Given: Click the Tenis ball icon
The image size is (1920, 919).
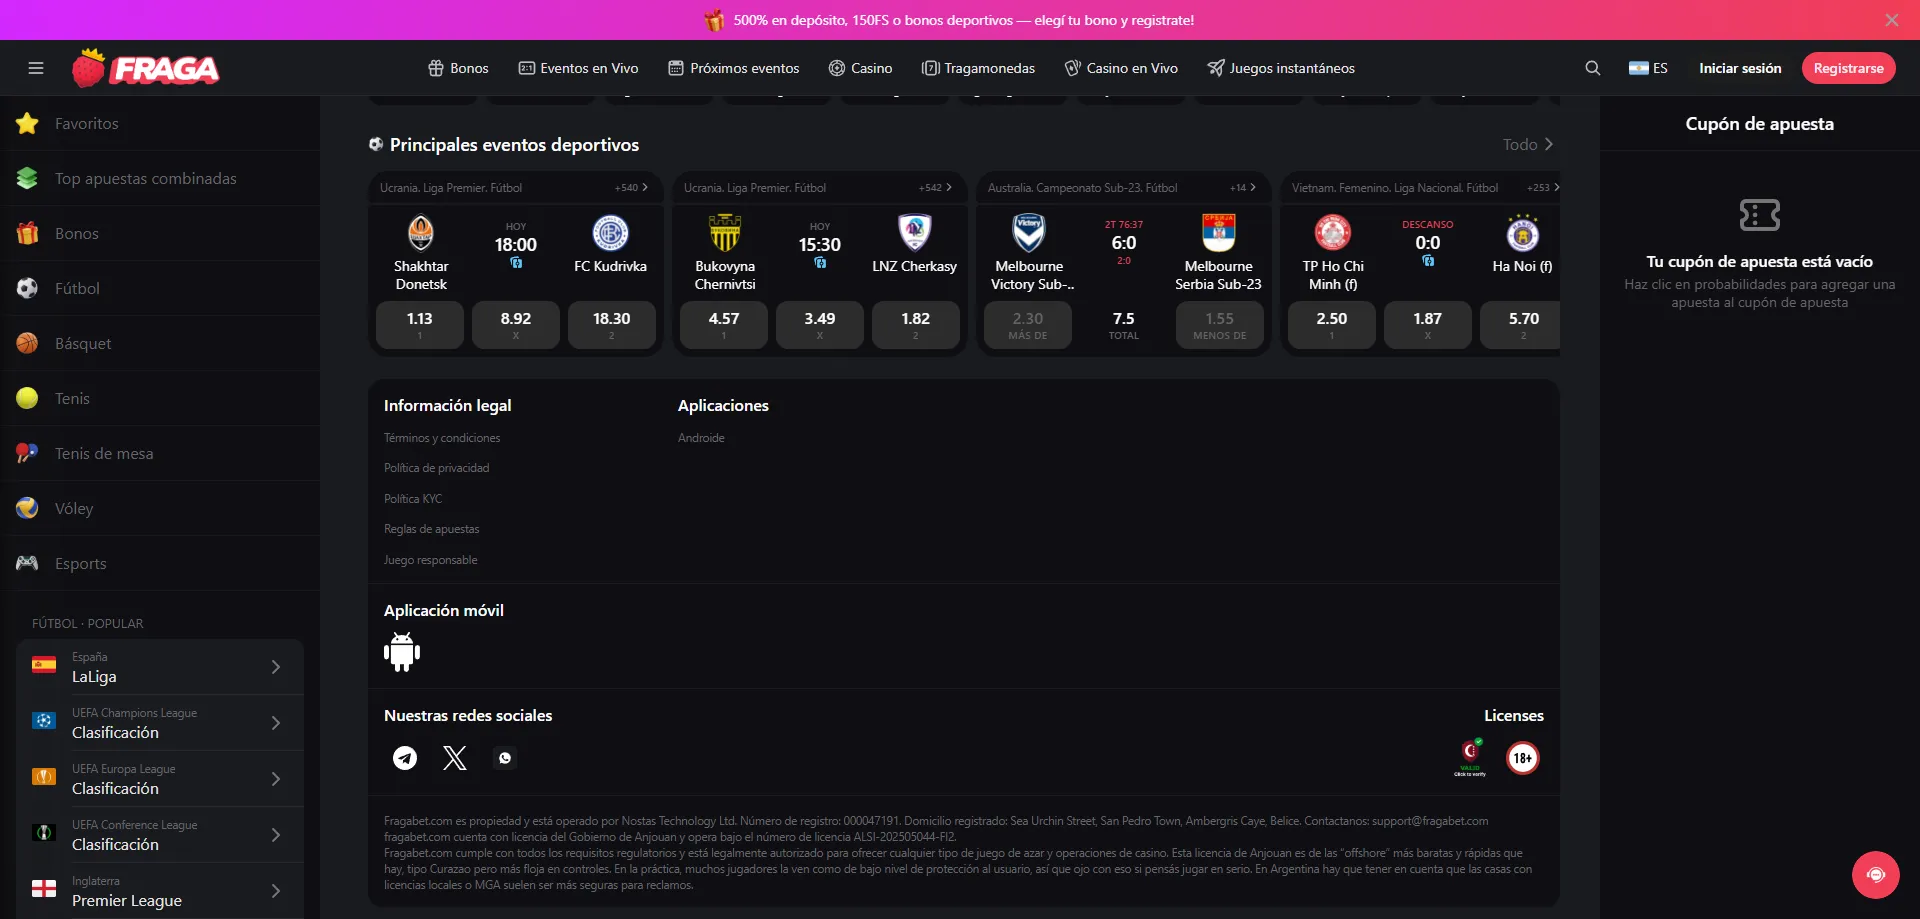Looking at the screenshot, I should pos(27,398).
